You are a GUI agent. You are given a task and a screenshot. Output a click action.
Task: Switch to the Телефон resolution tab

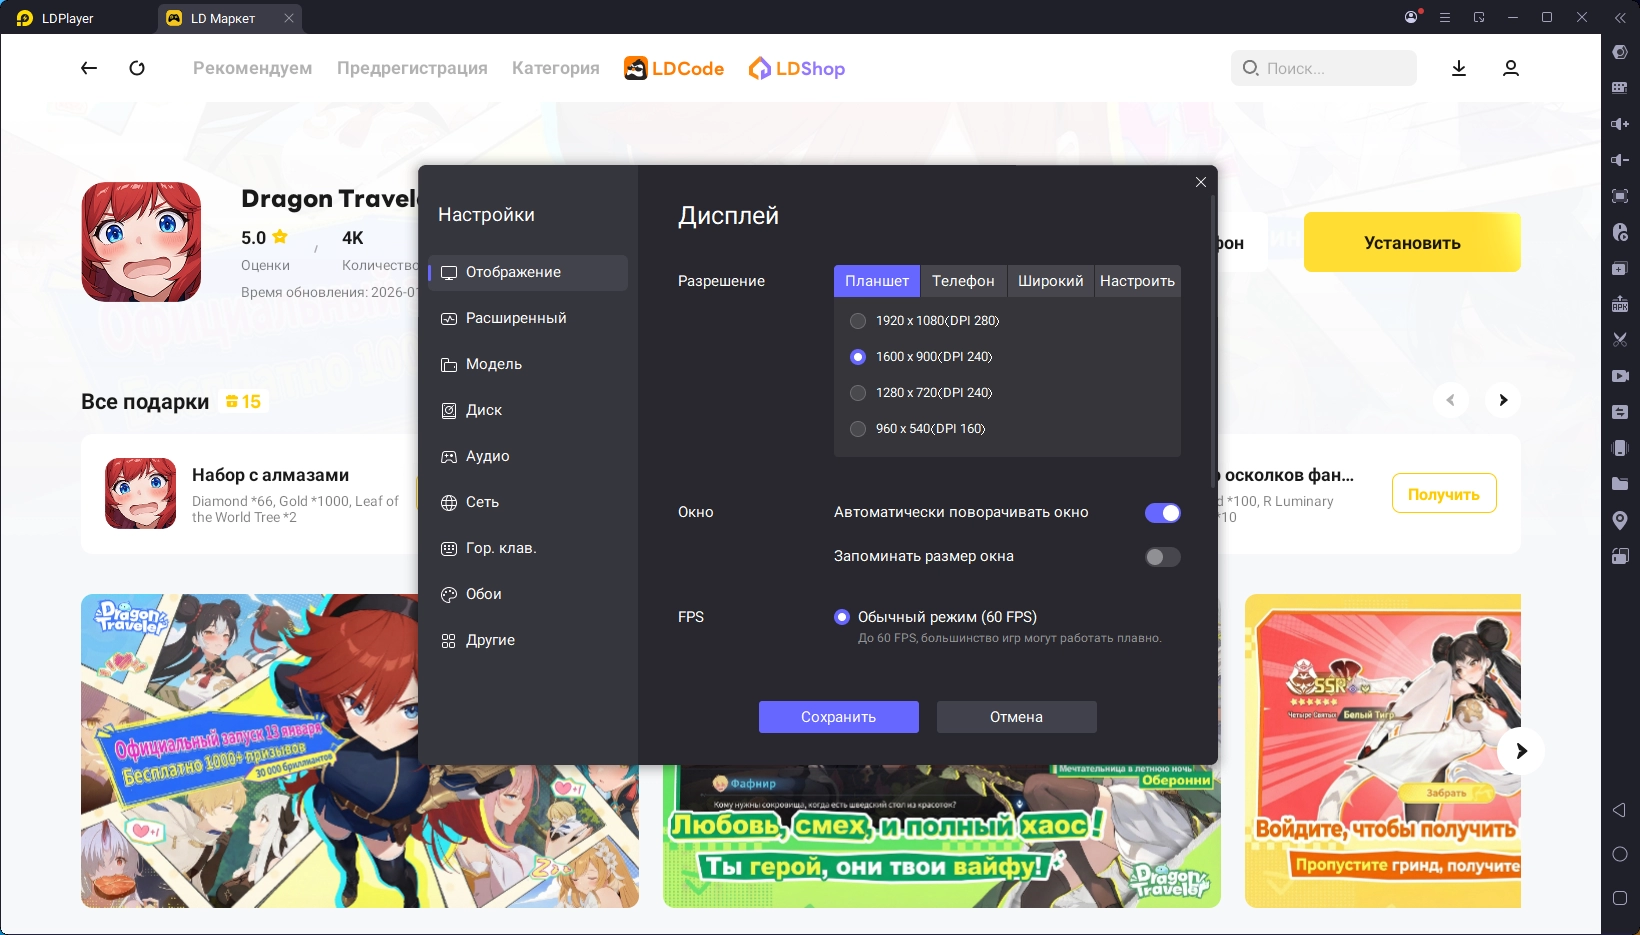pyautogui.click(x=963, y=281)
